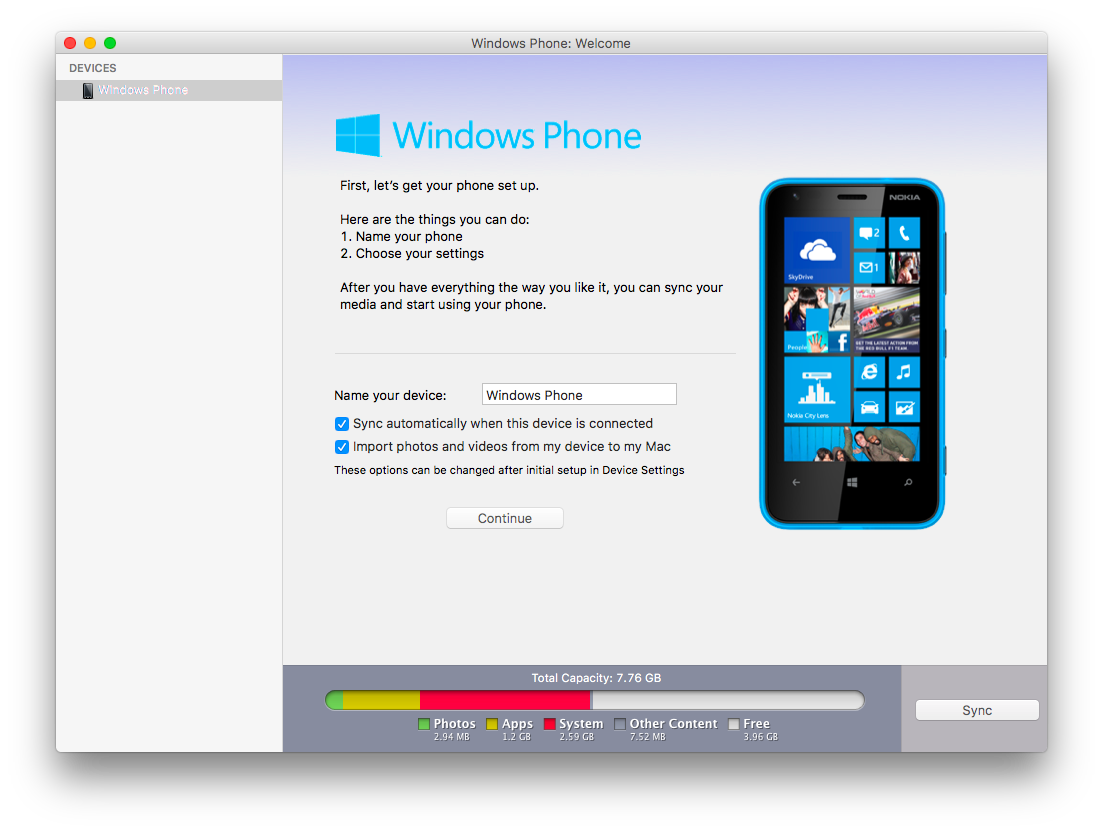This screenshot has width=1103, height=832.
Task: Click the green Photos segment of capacity bar
Action: [x=335, y=700]
